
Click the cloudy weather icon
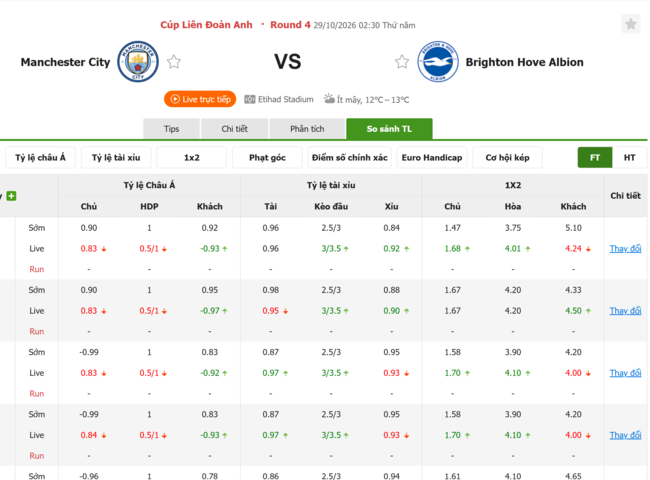(x=329, y=99)
